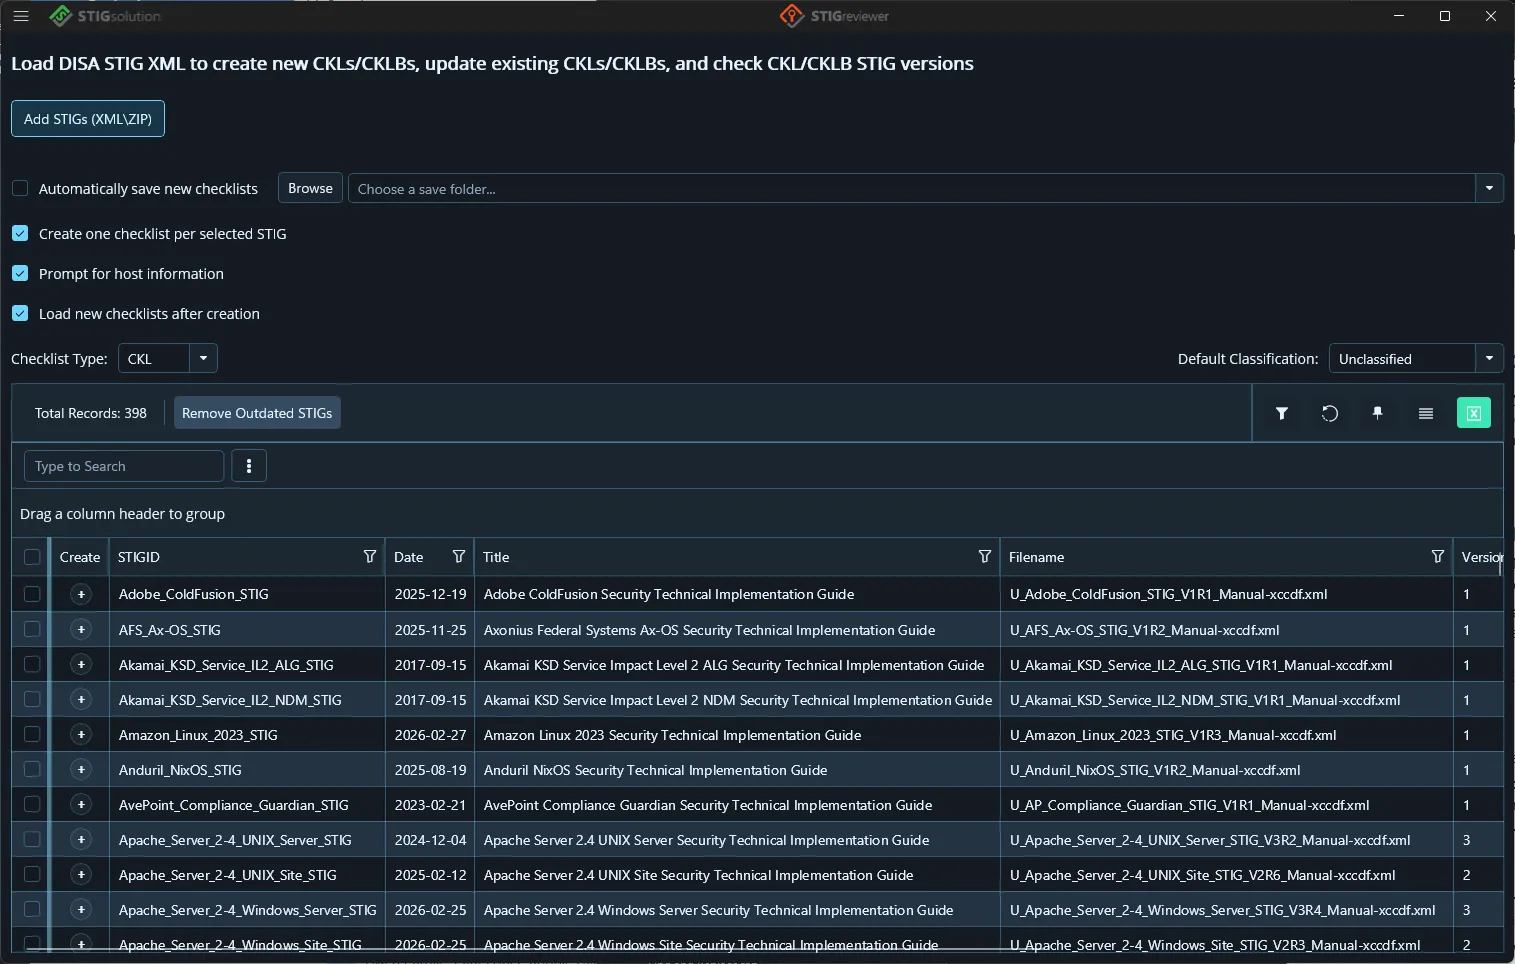The height and width of the screenshot is (964, 1515).
Task: Click date 2017-09-15 in Akamai NDM row
Action: click(x=430, y=700)
